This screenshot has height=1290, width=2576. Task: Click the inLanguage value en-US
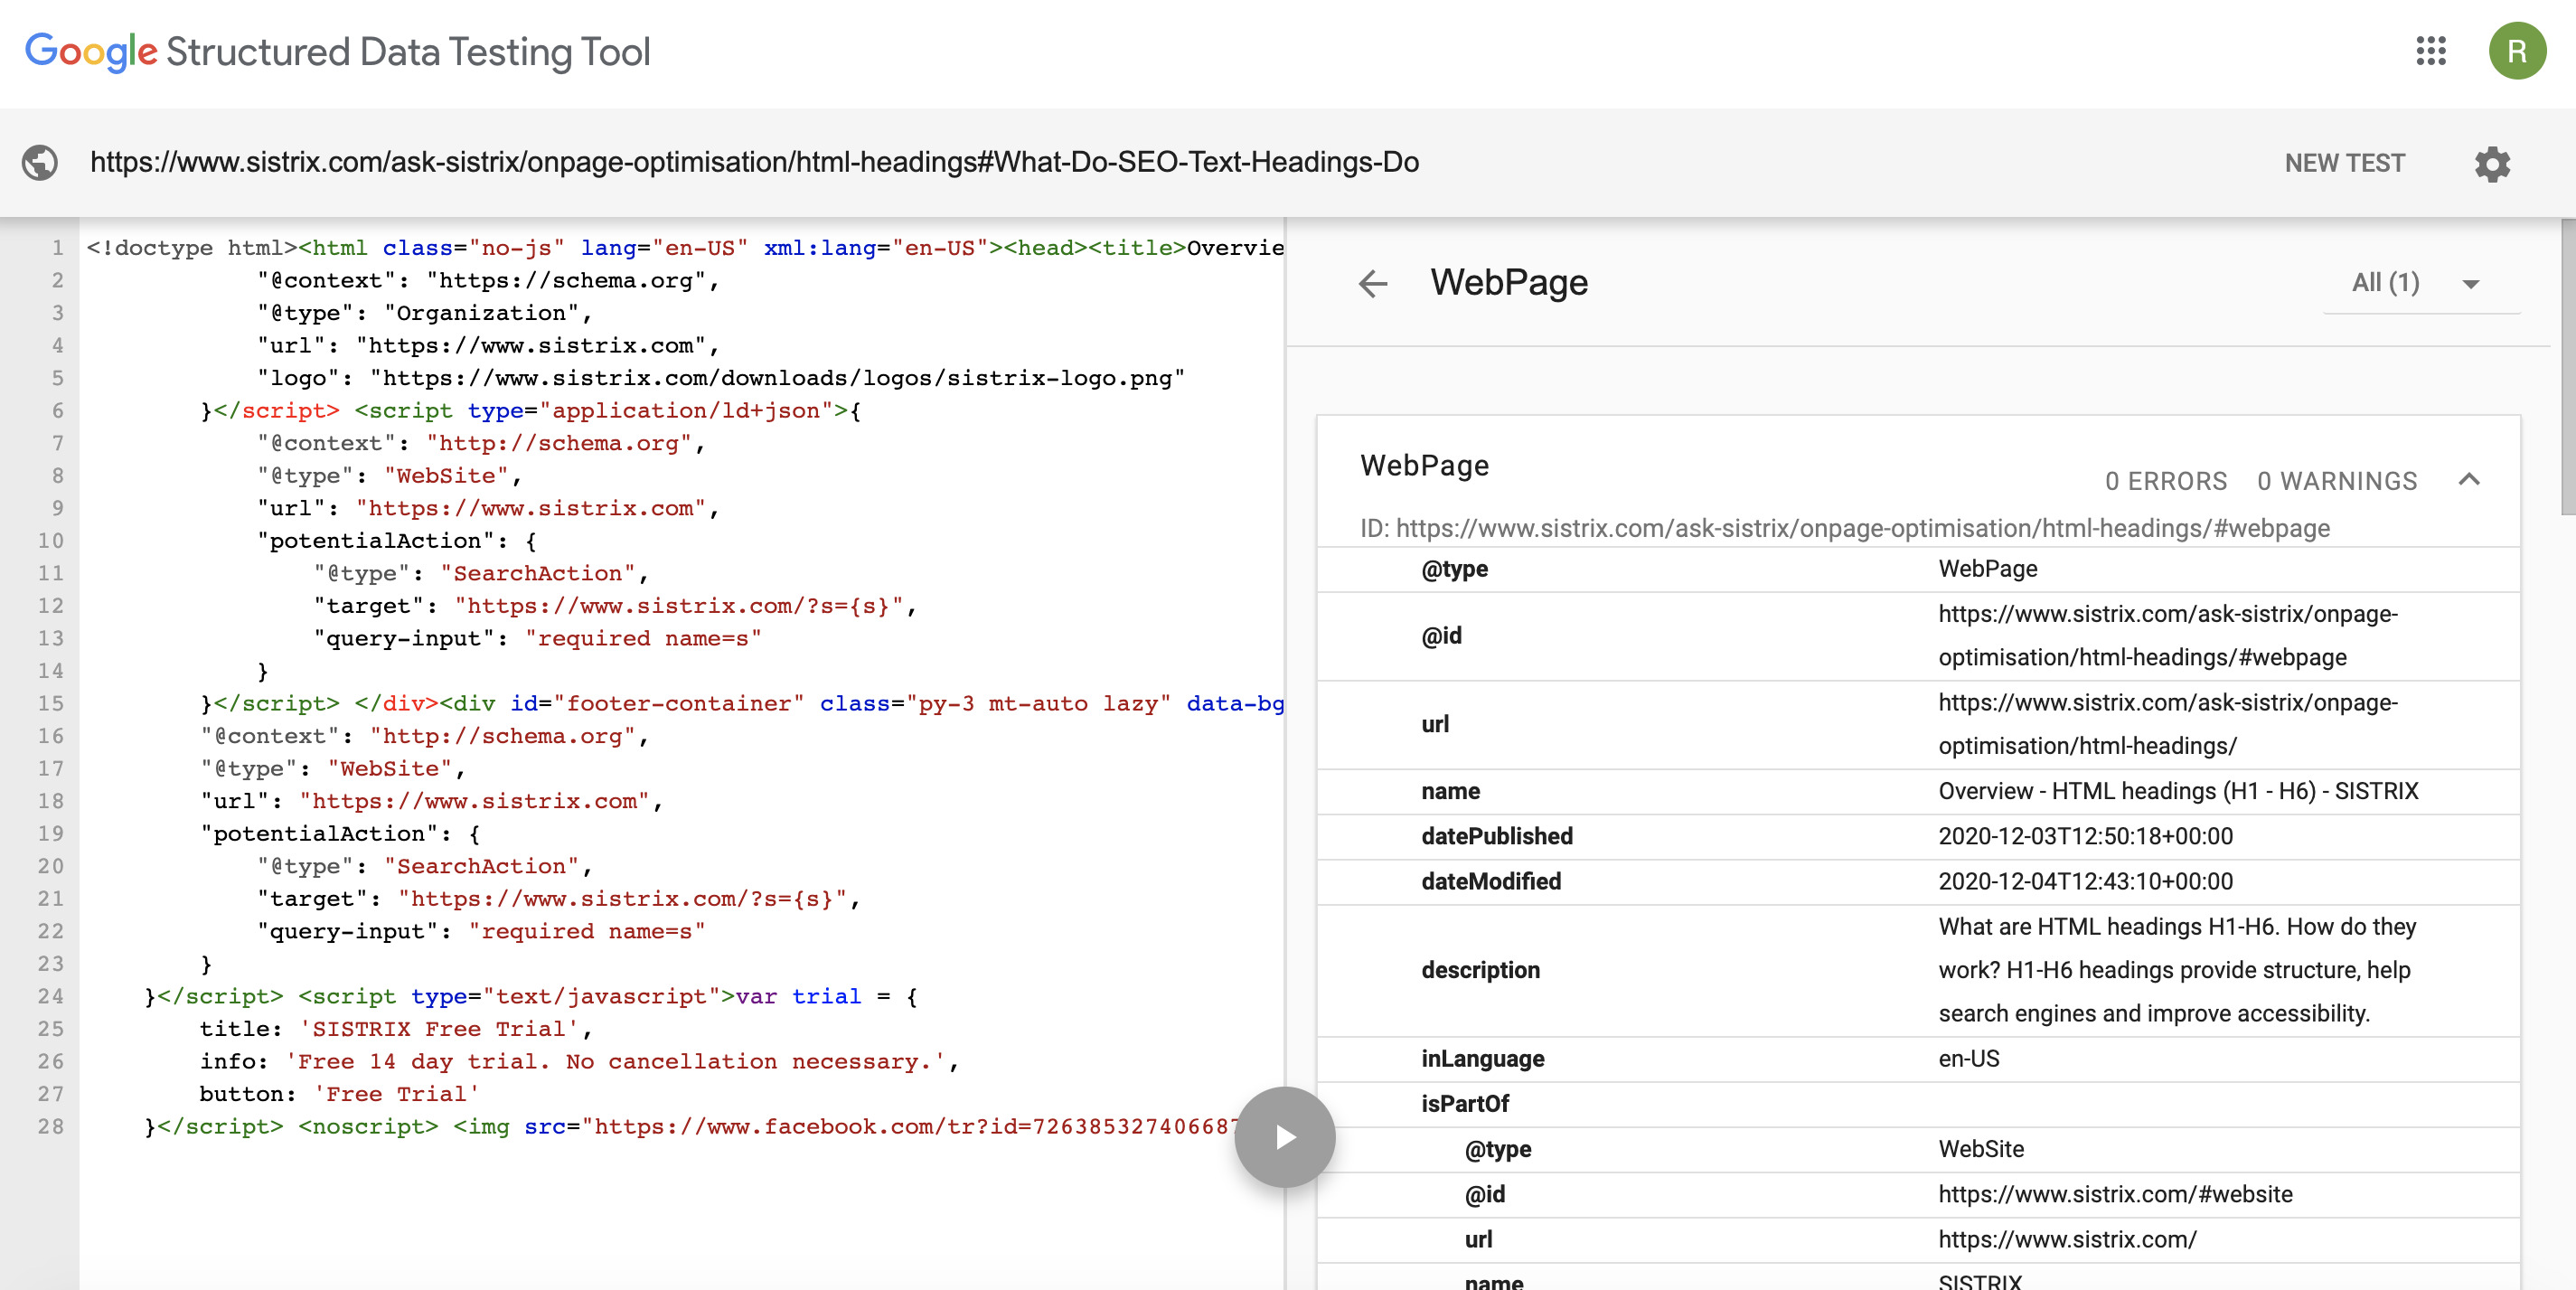tap(1968, 1058)
